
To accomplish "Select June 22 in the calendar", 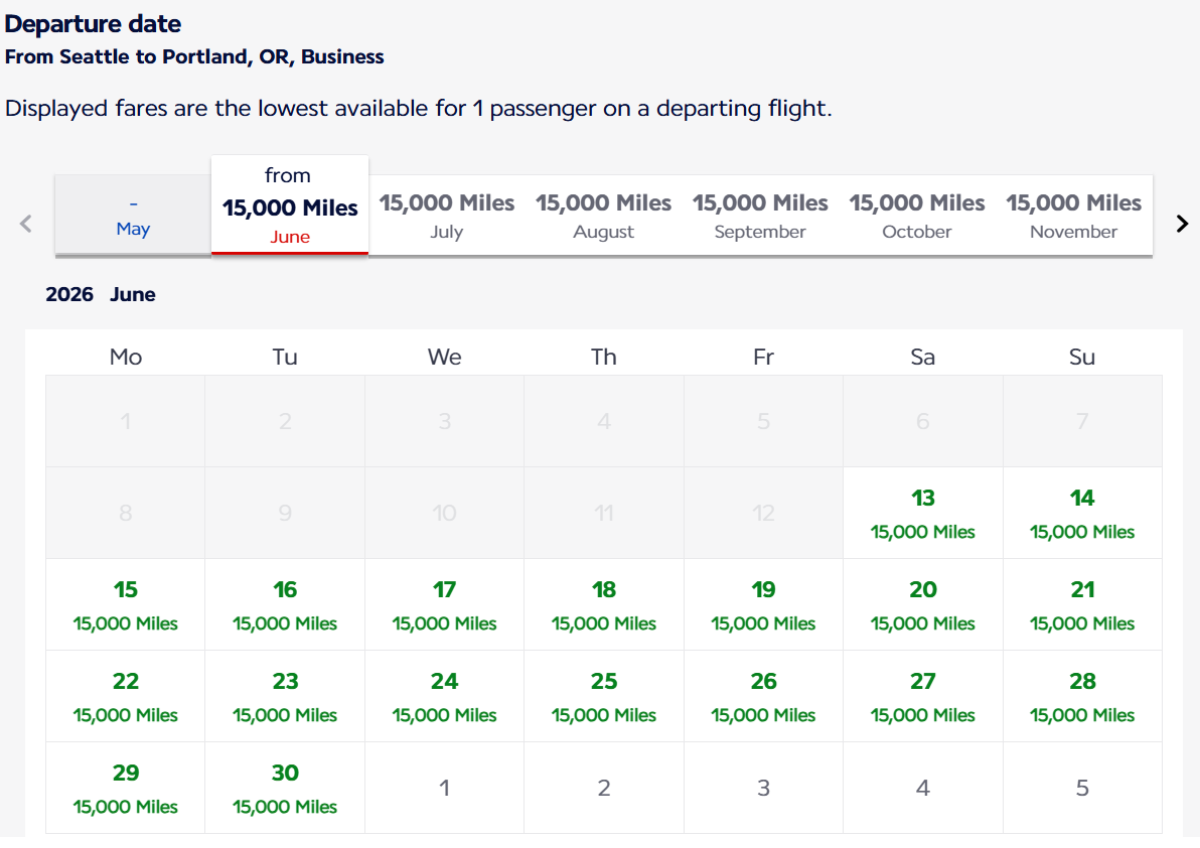I will click(126, 697).
